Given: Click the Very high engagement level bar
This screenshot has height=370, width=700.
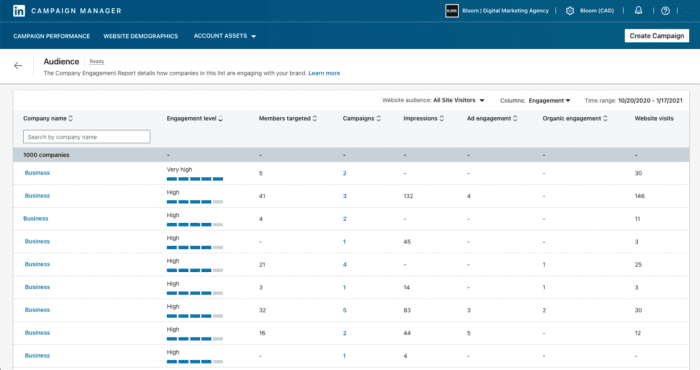Looking at the screenshot, I should point(195,179).
